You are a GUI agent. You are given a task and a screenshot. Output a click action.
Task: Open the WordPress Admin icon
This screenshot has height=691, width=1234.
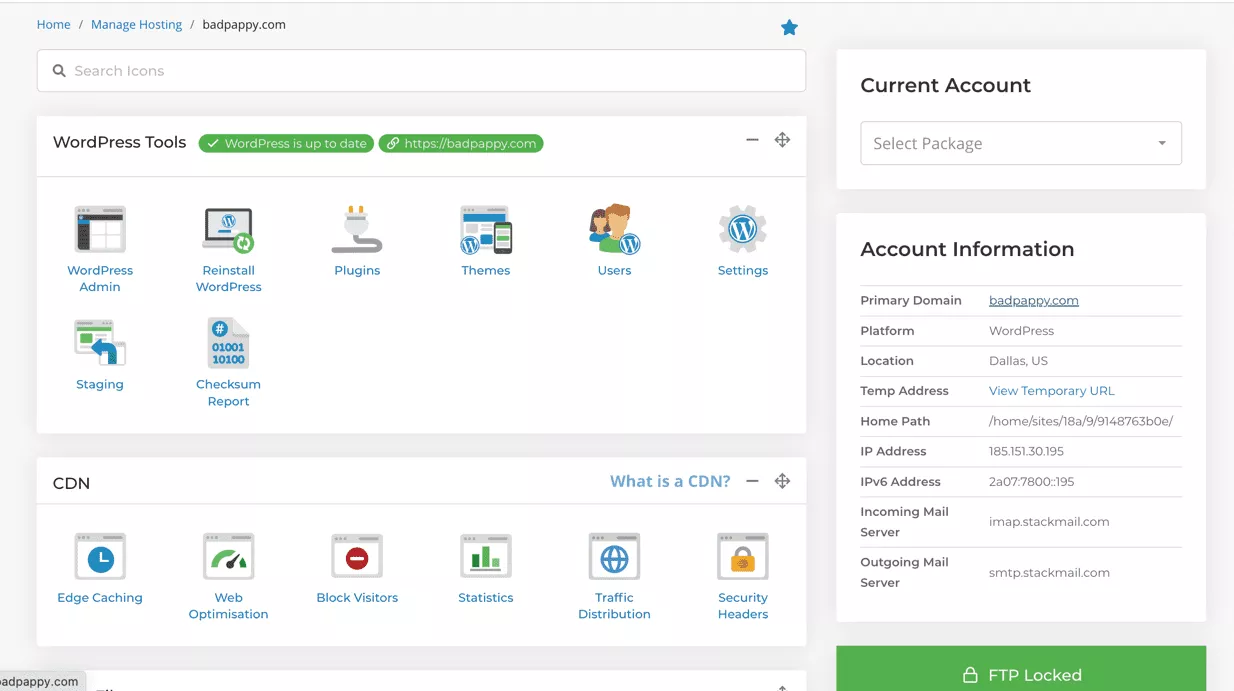(100, 230)
